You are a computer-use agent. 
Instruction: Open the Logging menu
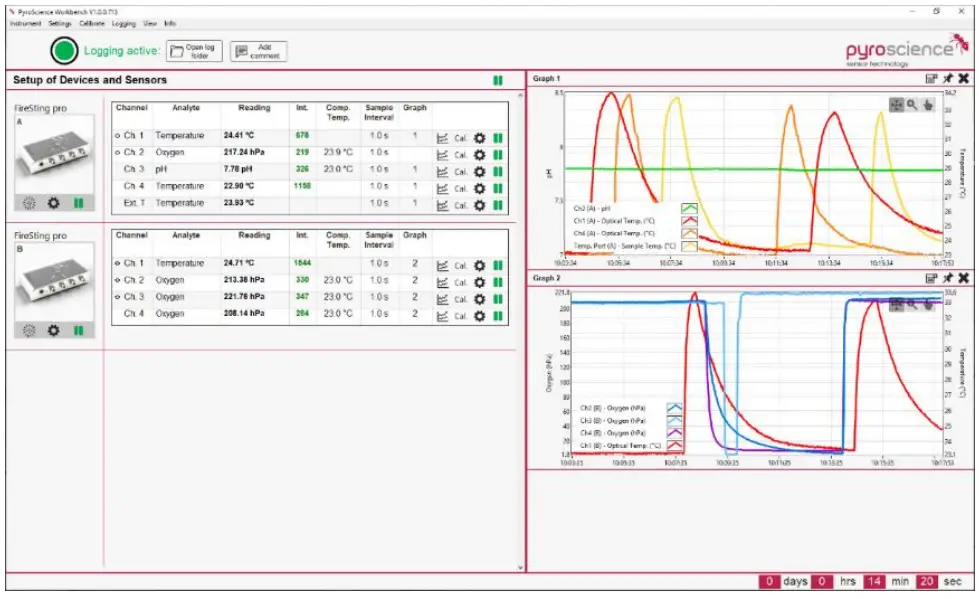pos(124,22)
